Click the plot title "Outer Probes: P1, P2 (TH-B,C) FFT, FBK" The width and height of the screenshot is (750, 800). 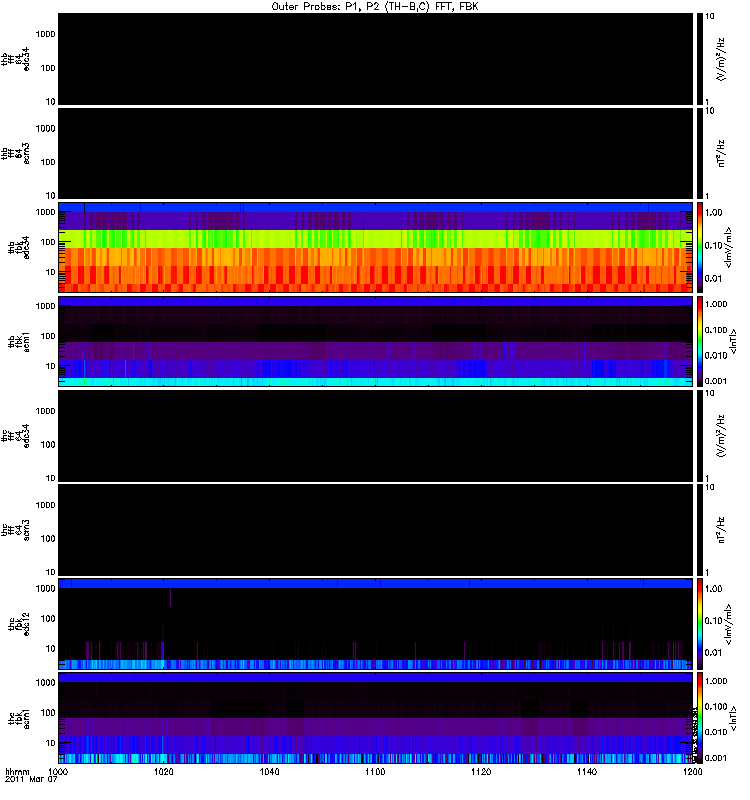click(375, 7)
